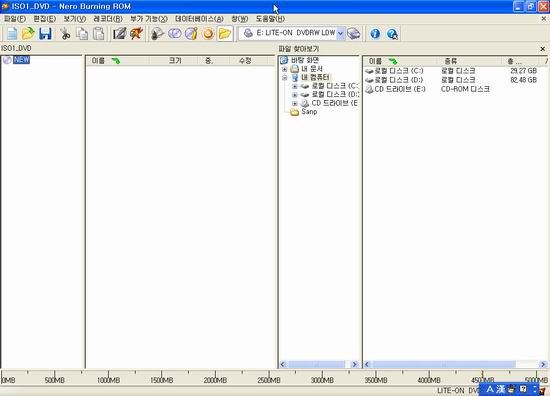Click the language bar A input mode indicator

490,389
